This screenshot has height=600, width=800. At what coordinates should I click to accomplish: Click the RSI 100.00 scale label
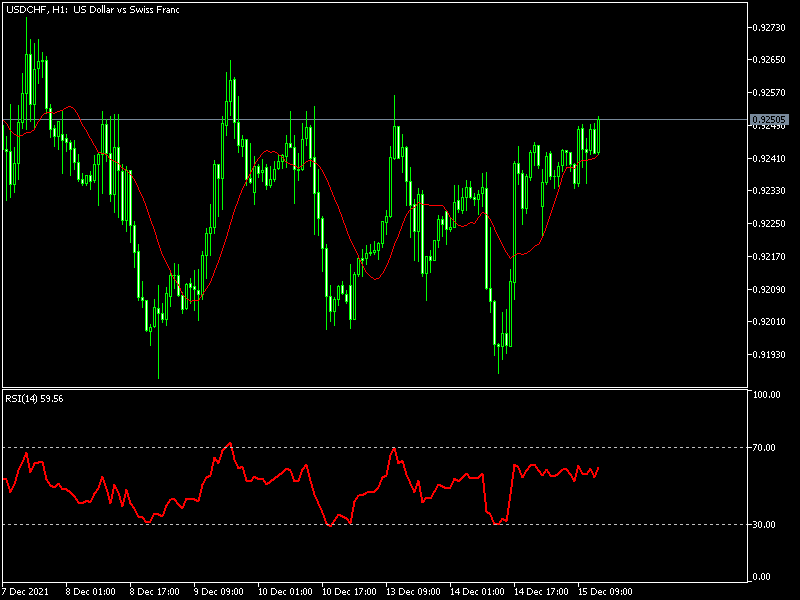(x=767, y=395)
